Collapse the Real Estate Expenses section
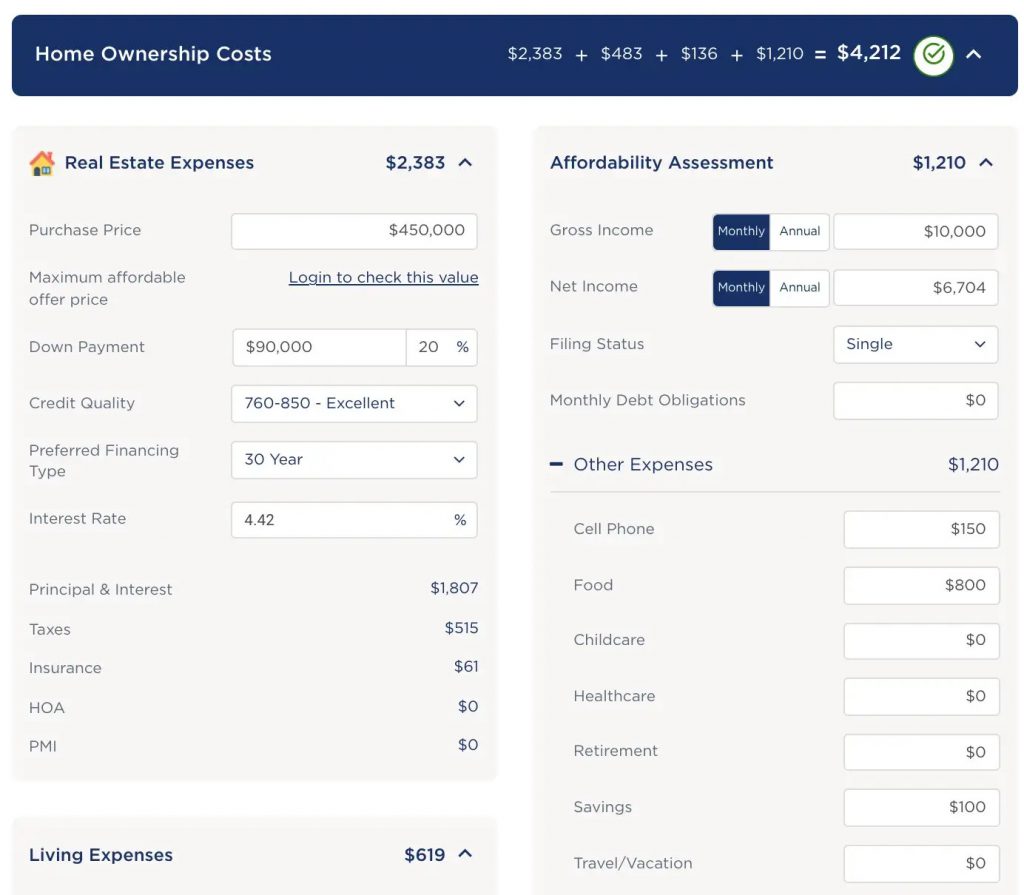The width and height of the screenshot is (1024, 895). (x=465, y=163)
